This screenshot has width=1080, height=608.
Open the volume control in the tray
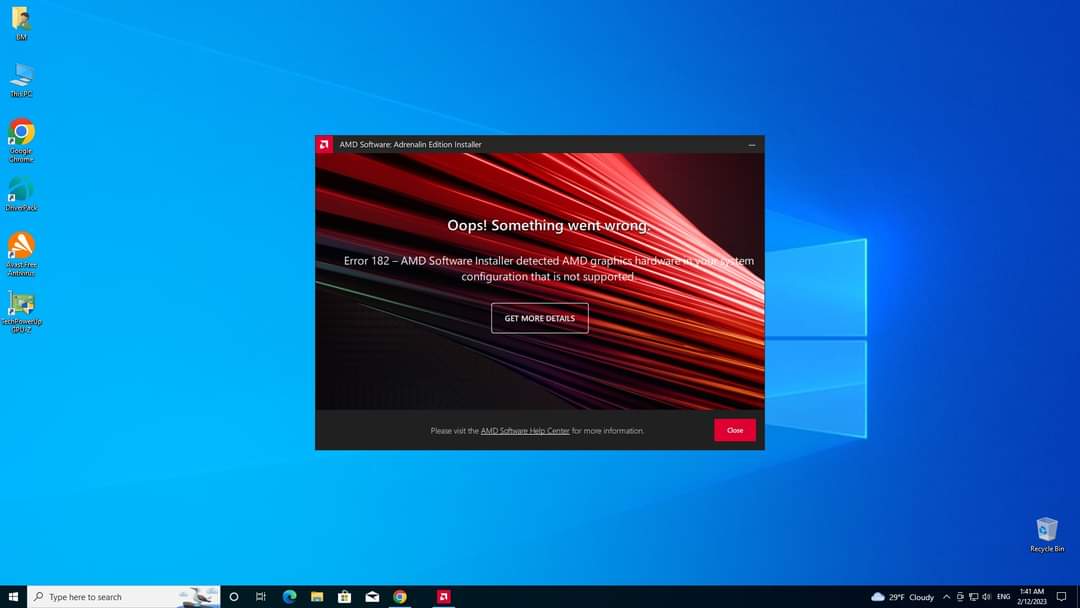point(986,597)
